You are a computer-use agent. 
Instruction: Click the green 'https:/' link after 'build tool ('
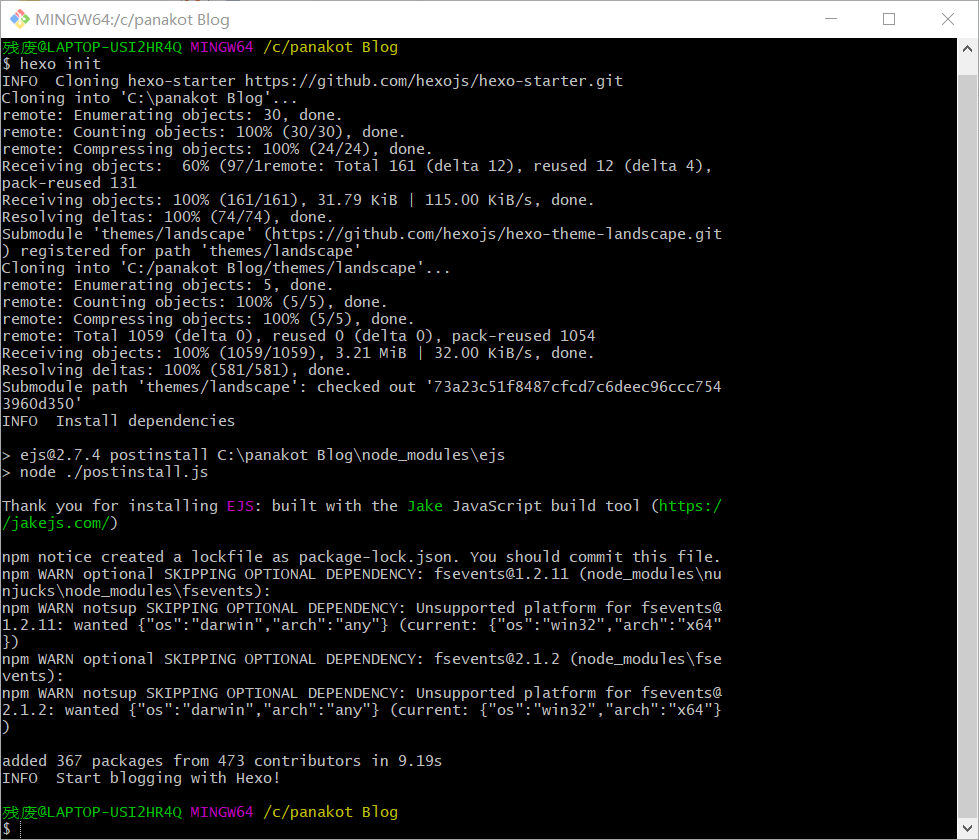(691, 506)
